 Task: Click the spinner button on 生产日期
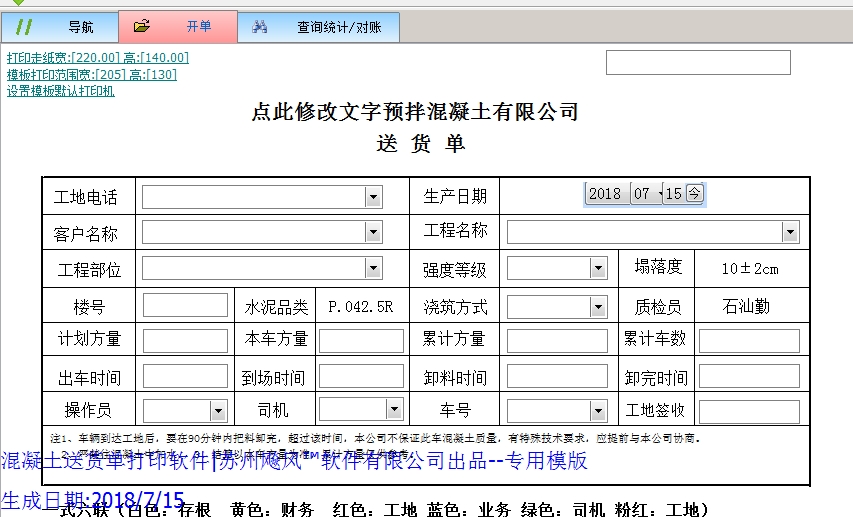tap(695, 194)
